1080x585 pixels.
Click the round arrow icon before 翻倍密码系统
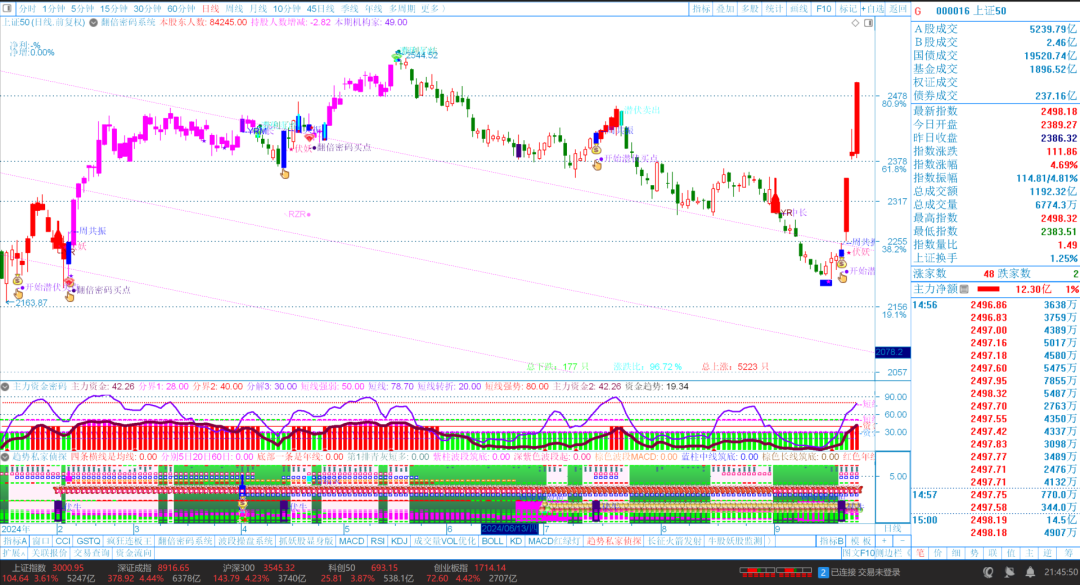[x=94, y=23]
